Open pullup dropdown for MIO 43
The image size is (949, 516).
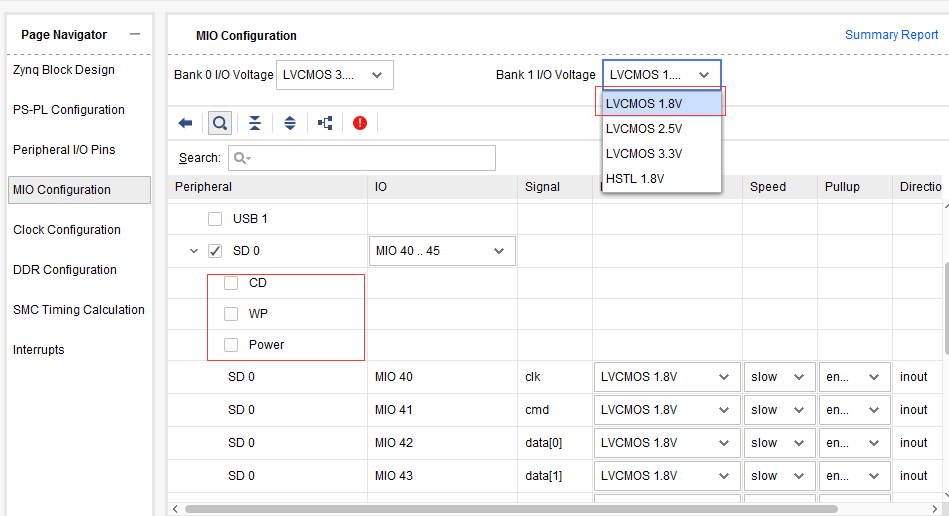855,476
